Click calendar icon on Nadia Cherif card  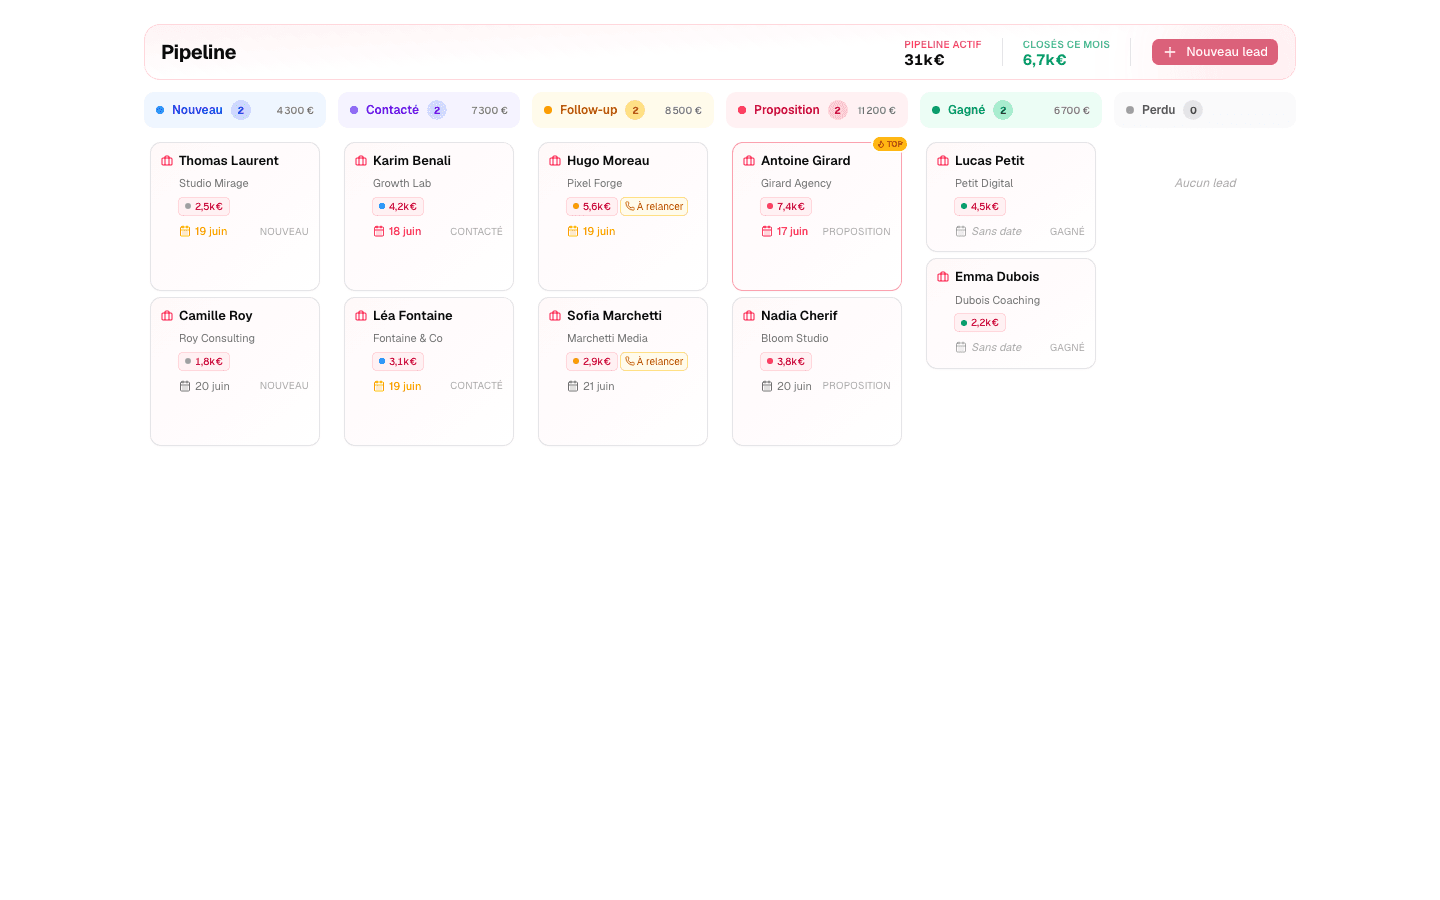point(767,386)
